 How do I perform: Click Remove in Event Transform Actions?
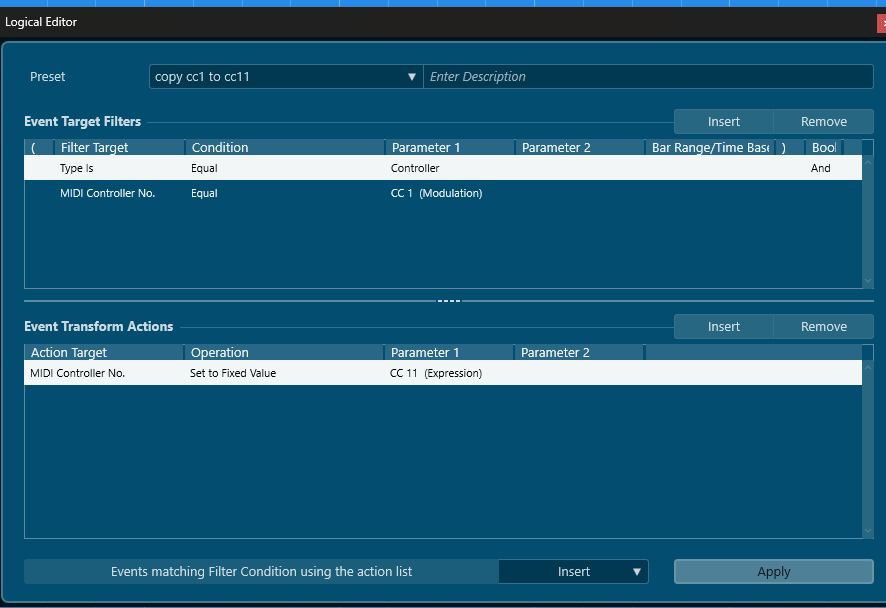823,327
